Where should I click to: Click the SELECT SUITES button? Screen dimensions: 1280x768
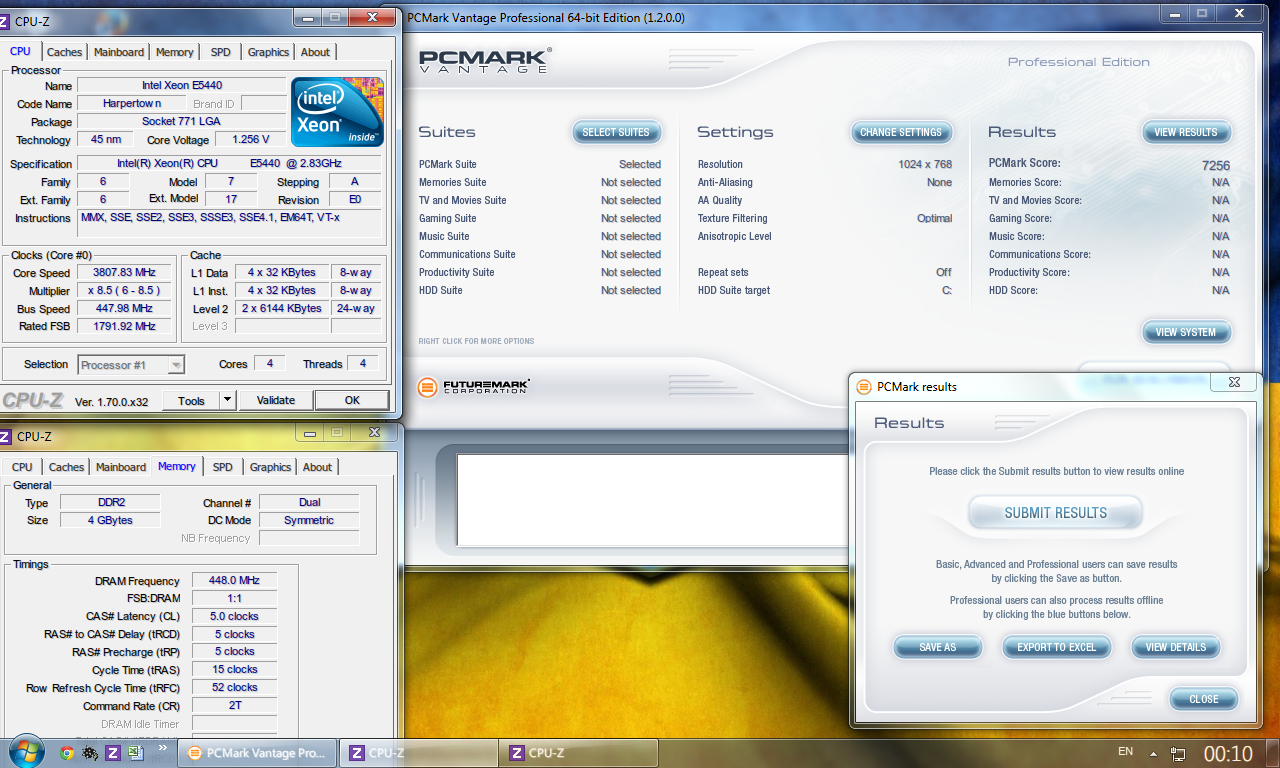616,132
